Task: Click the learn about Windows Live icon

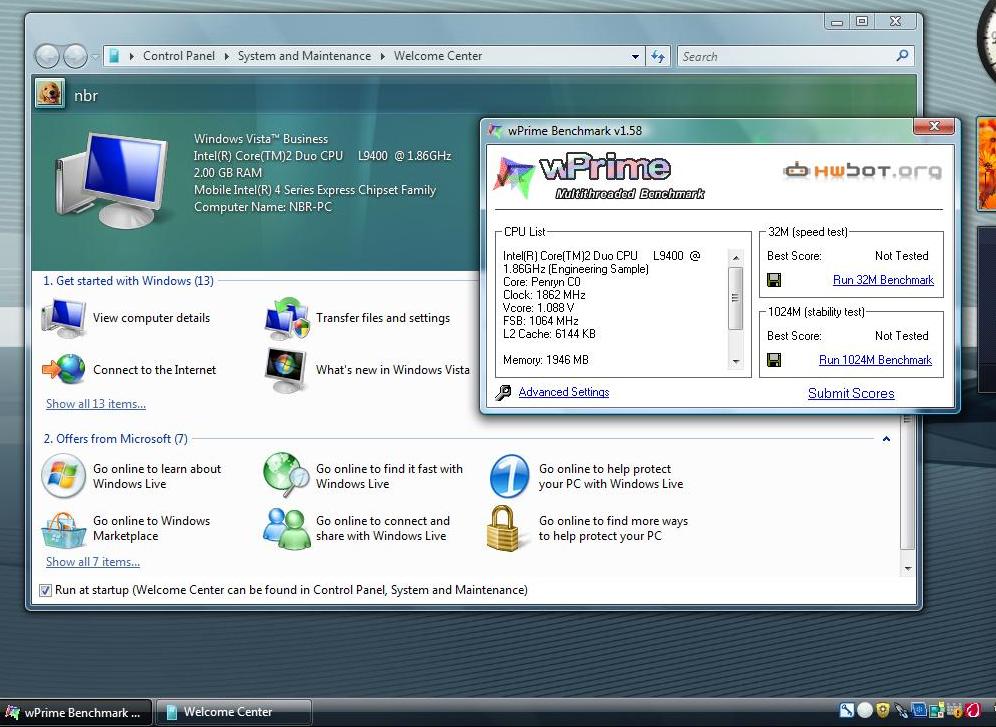Action: (64, 476)
